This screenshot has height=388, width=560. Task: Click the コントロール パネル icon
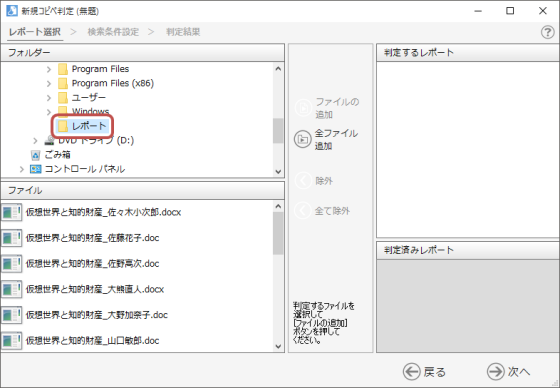pyautogui.click(x=35, y=169)
